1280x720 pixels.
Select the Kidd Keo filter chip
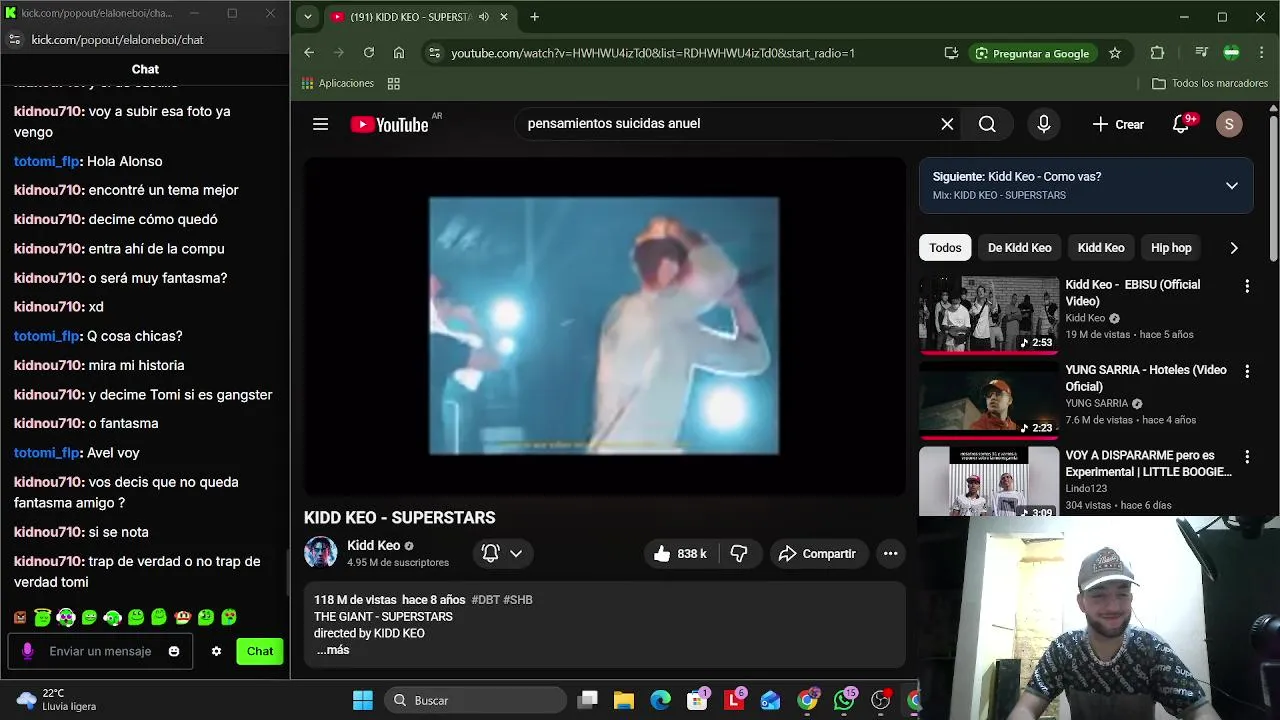pos(1101,248)
